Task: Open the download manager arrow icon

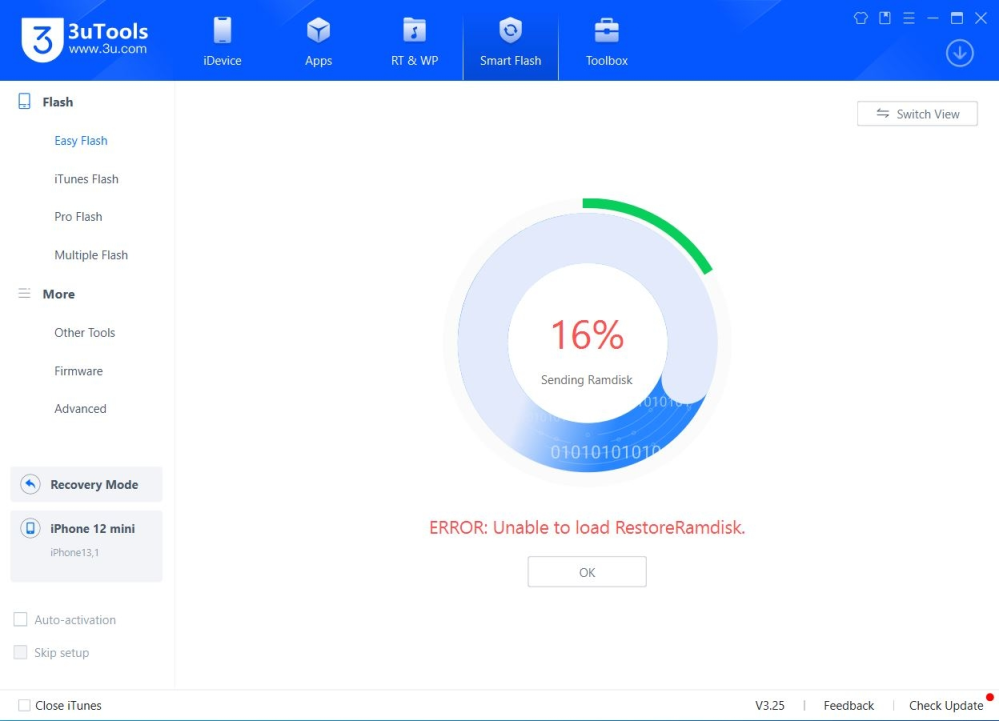Action: click(x=959, y=53)
